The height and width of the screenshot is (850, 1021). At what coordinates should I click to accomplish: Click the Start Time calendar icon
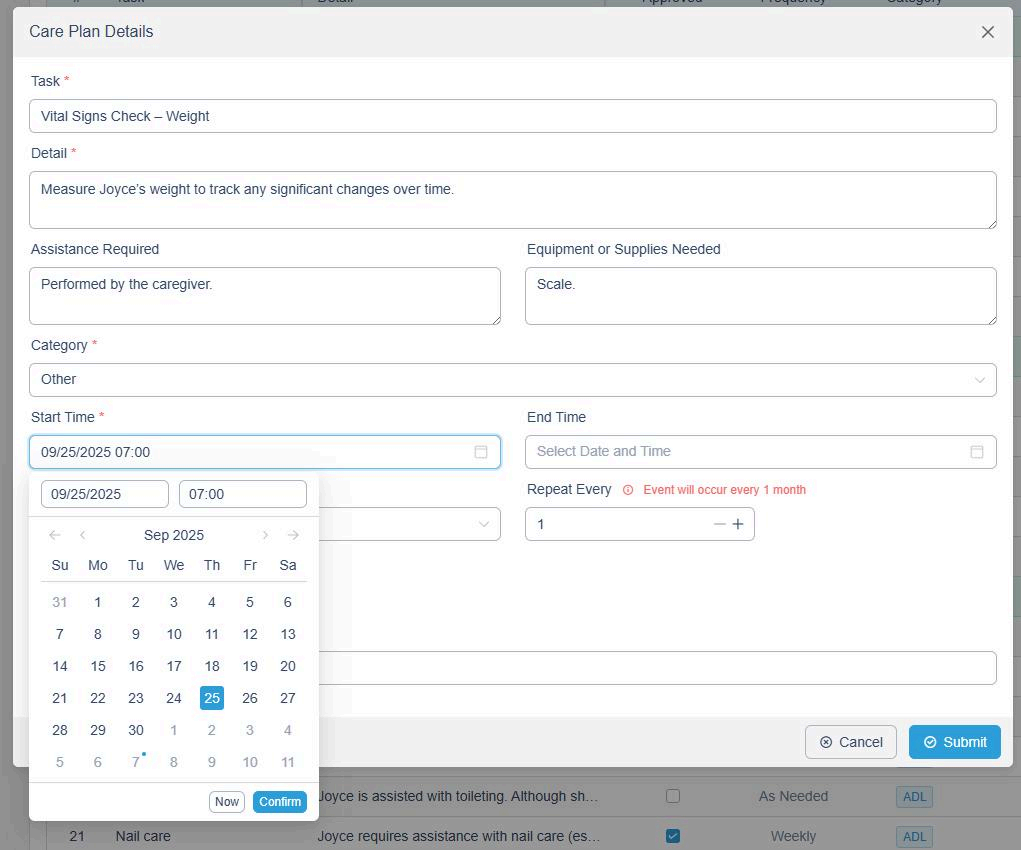click(x=480, y=452)
